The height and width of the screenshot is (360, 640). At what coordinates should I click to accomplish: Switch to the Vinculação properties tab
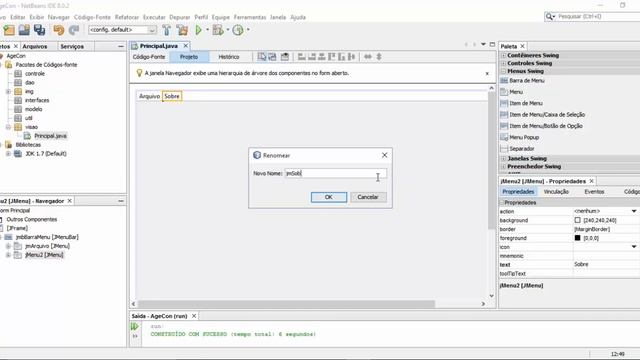coord(556,192)
